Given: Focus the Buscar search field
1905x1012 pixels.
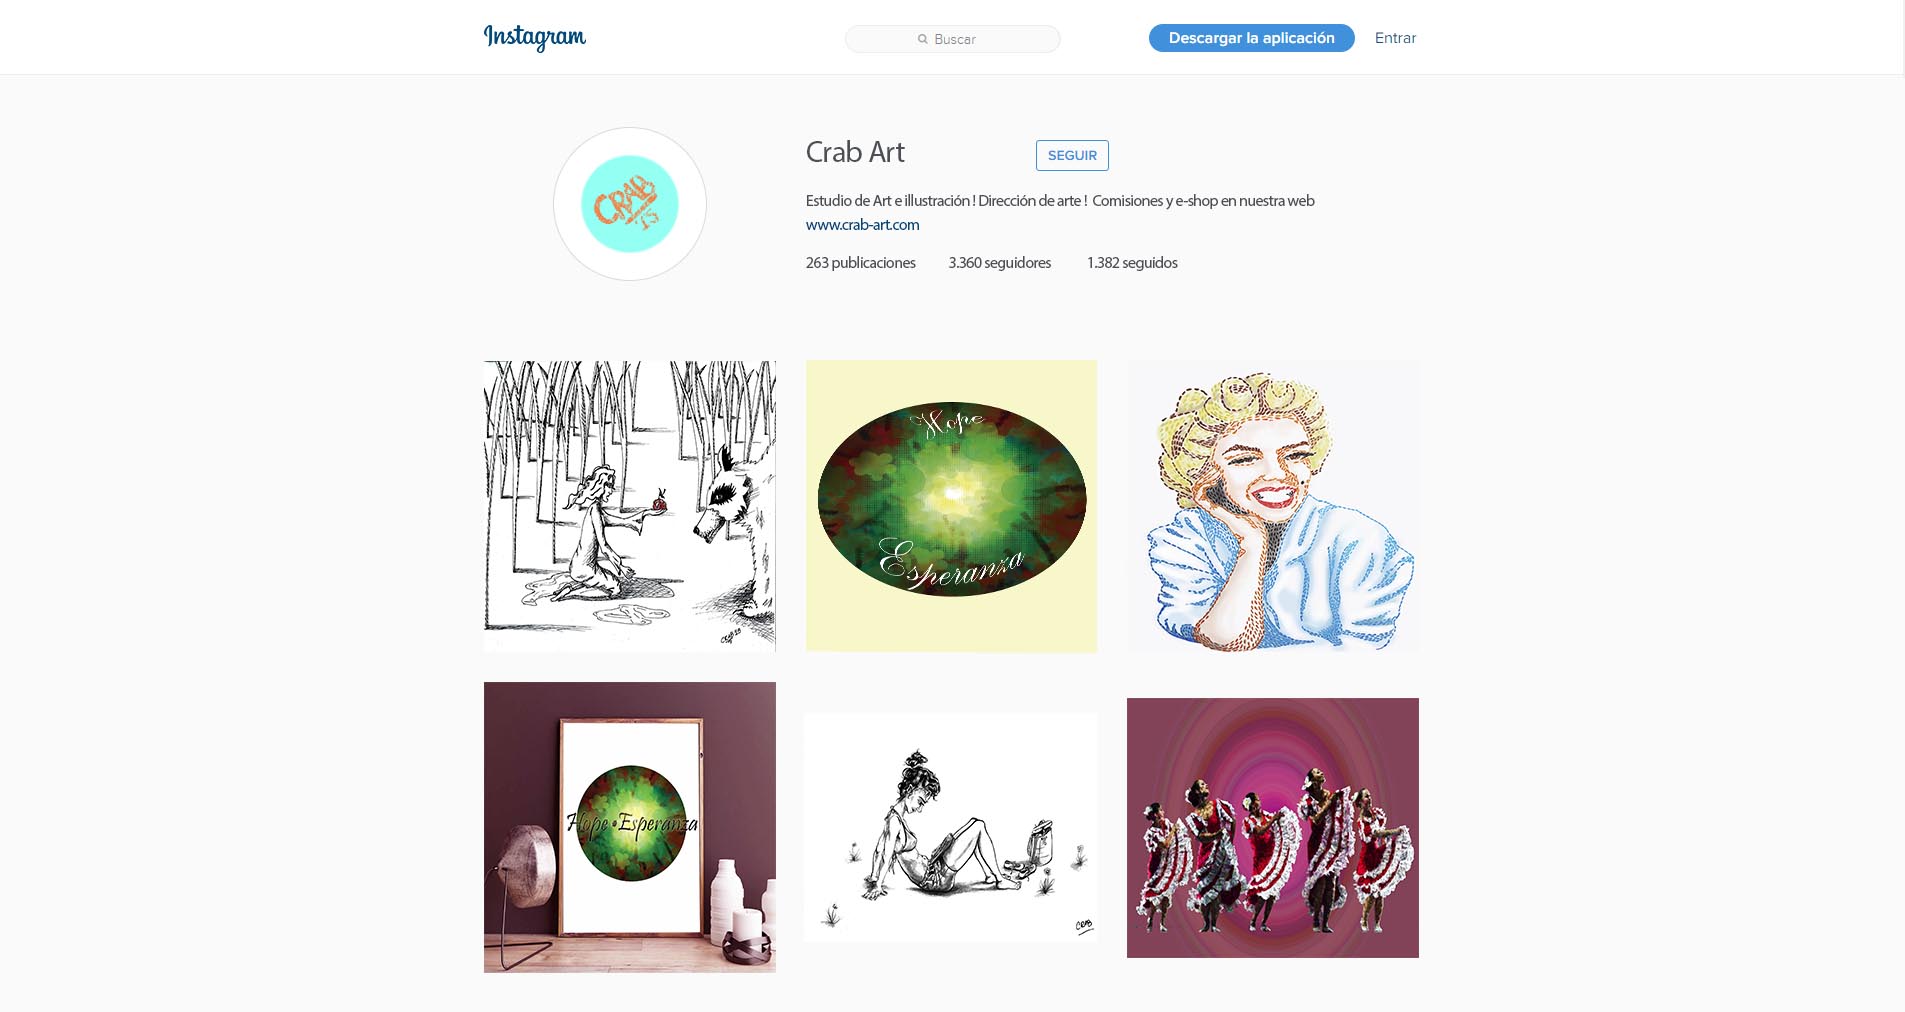Looking at the screenshot, I should pyautogui.click(x=952, y=39).
